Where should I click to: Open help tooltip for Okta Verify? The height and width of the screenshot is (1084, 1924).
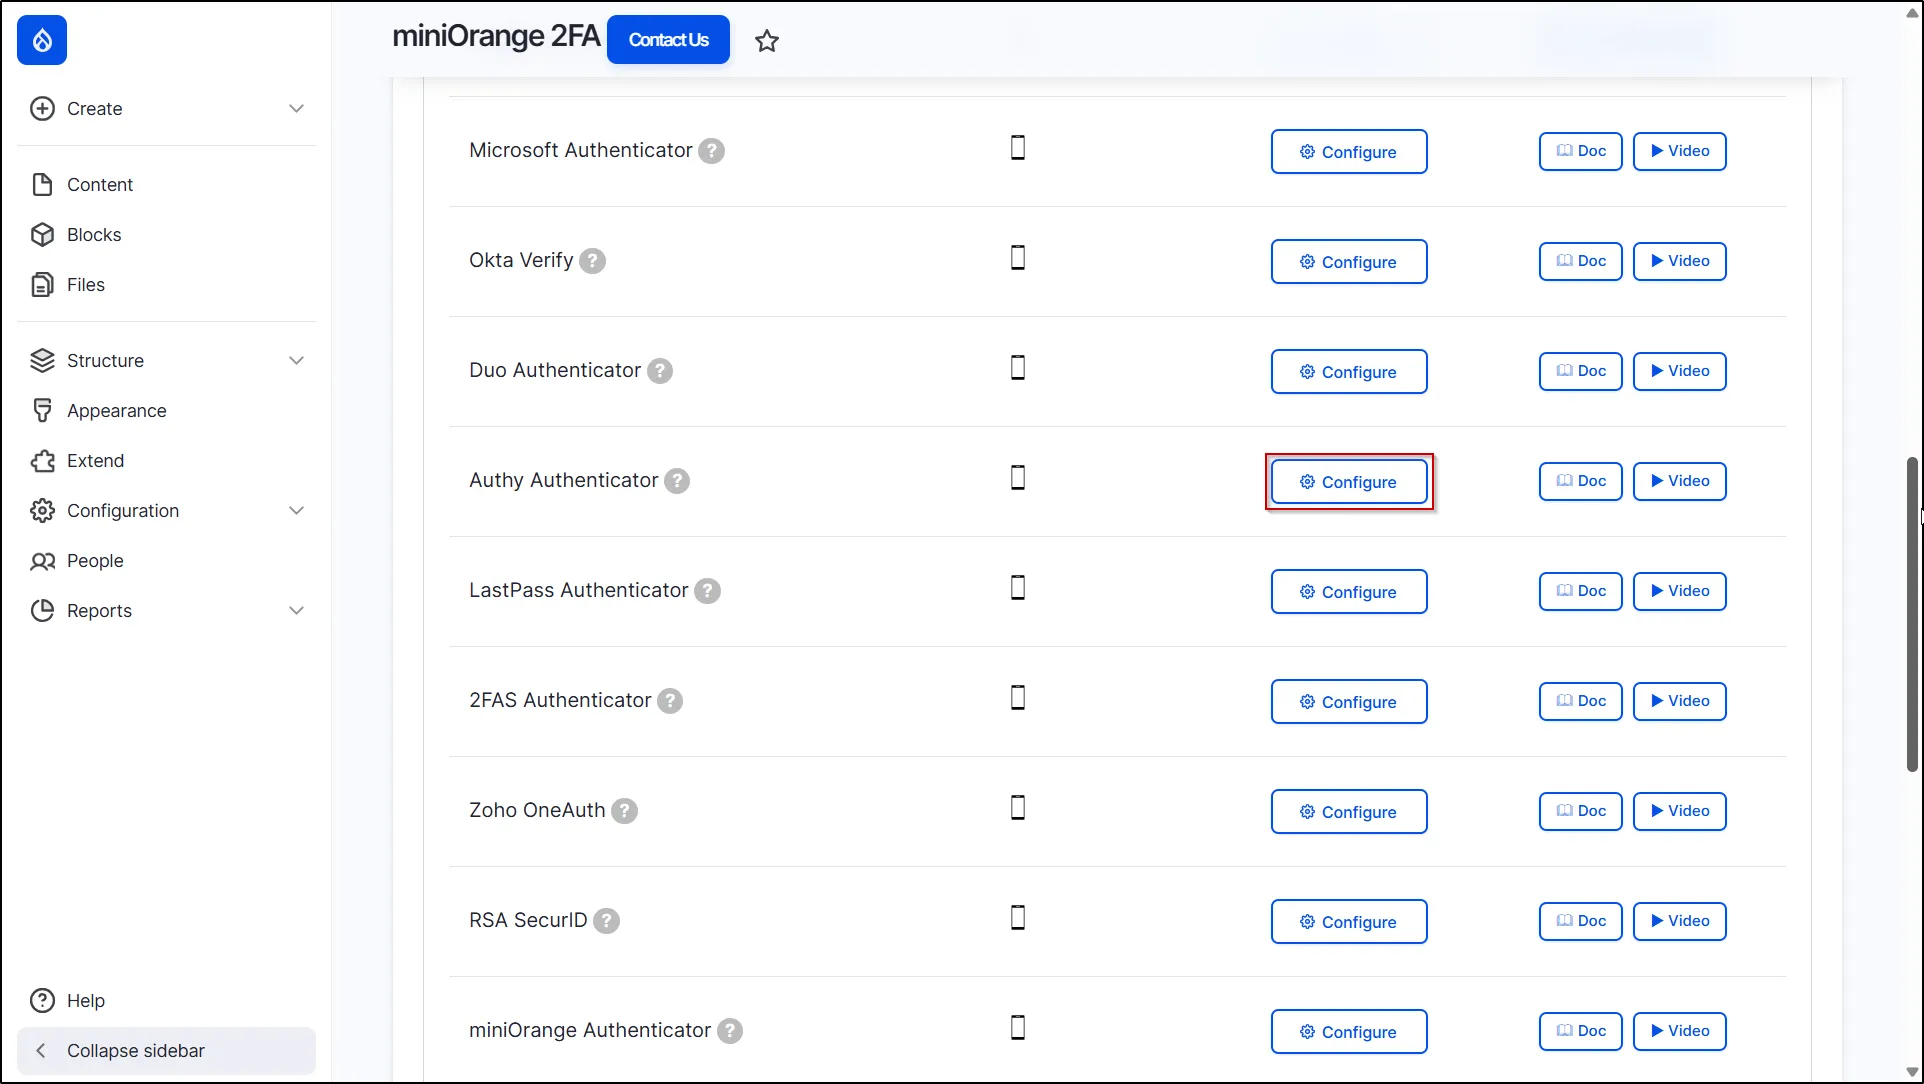click(x=593, y=261)
